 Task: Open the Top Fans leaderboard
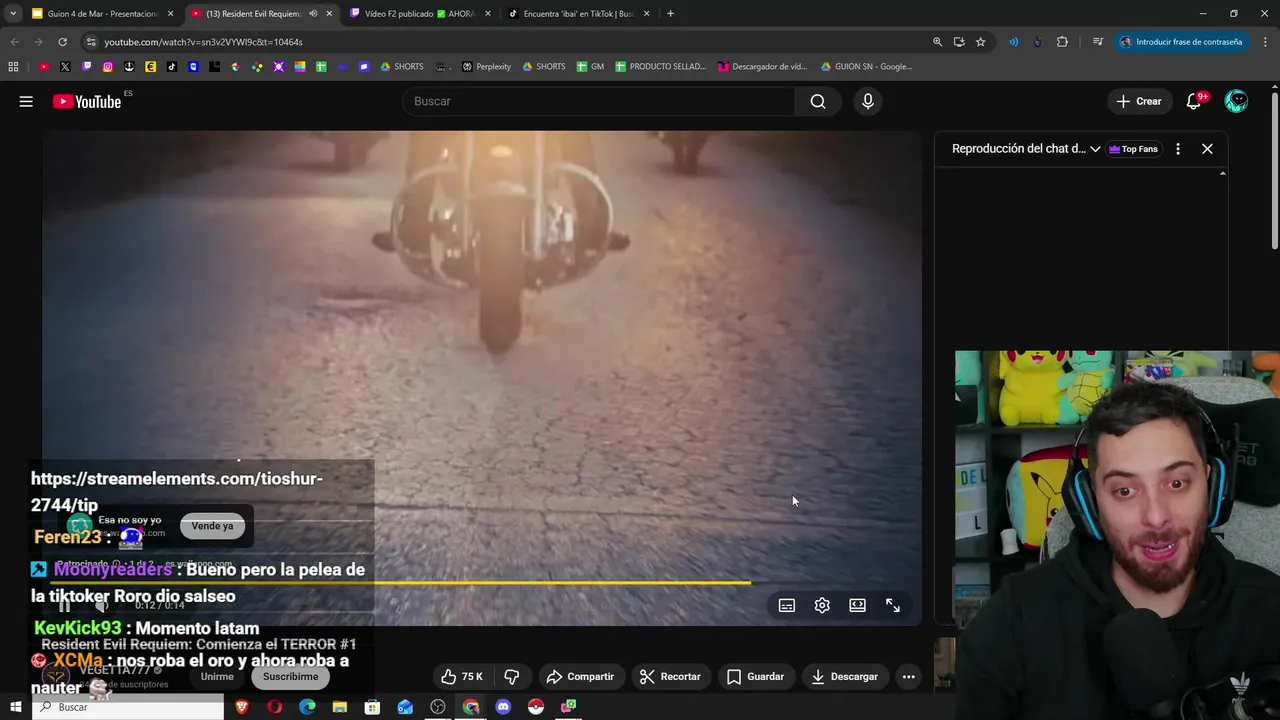1133,149
